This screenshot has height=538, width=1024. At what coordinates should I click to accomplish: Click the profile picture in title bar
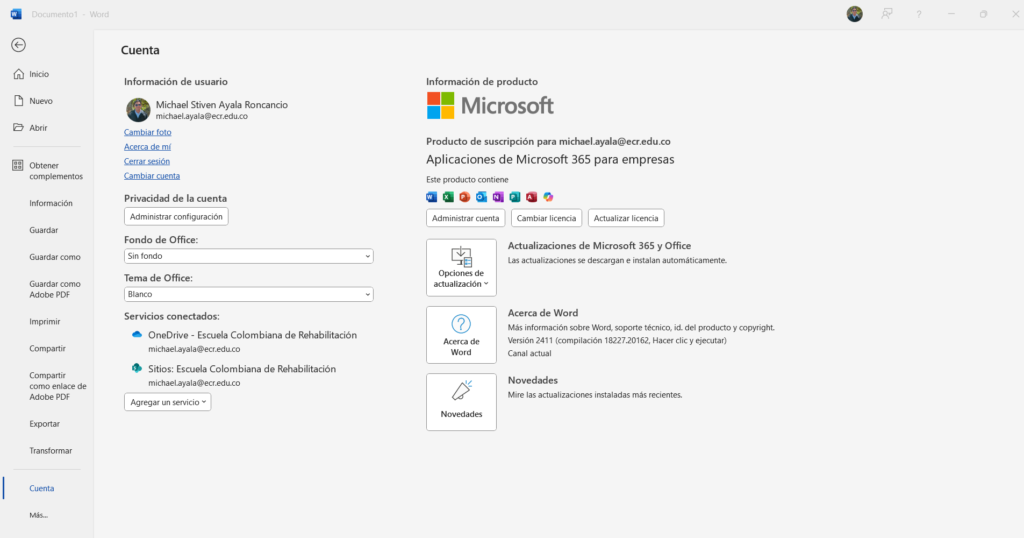(x=854, y=14)
